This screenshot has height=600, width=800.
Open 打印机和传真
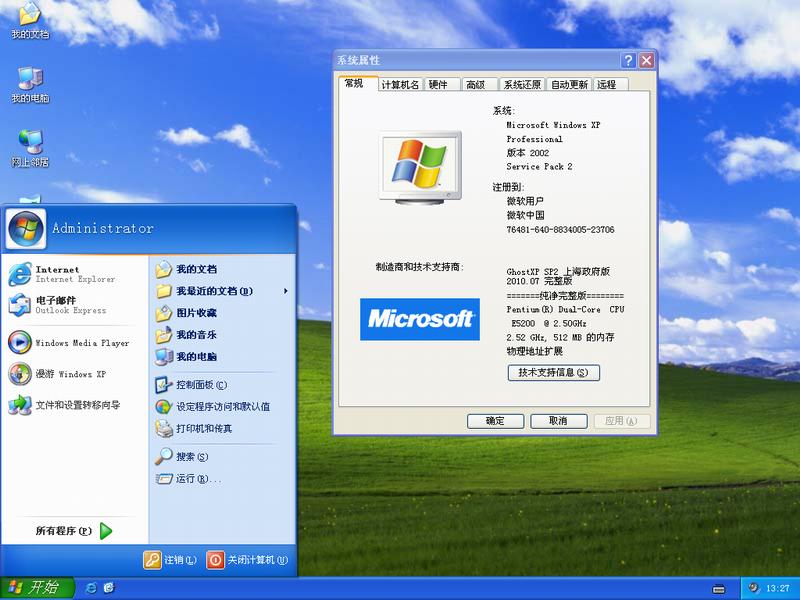[x=194, y=429]
